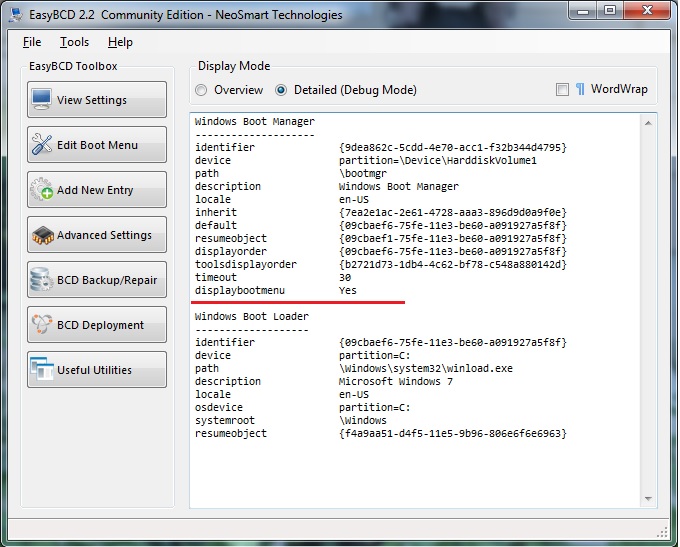The height and width of the screenshot is (547, 680).
Task: Click the Microsoft Windows 7 description
Action: point(396,381)
